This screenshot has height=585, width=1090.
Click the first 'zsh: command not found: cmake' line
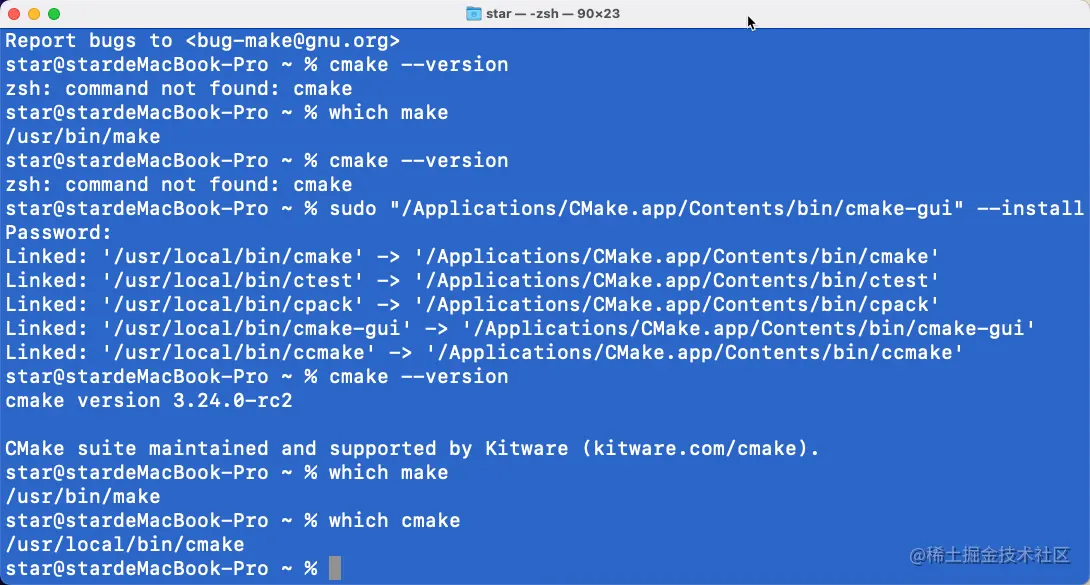click(x=179, y=89)
